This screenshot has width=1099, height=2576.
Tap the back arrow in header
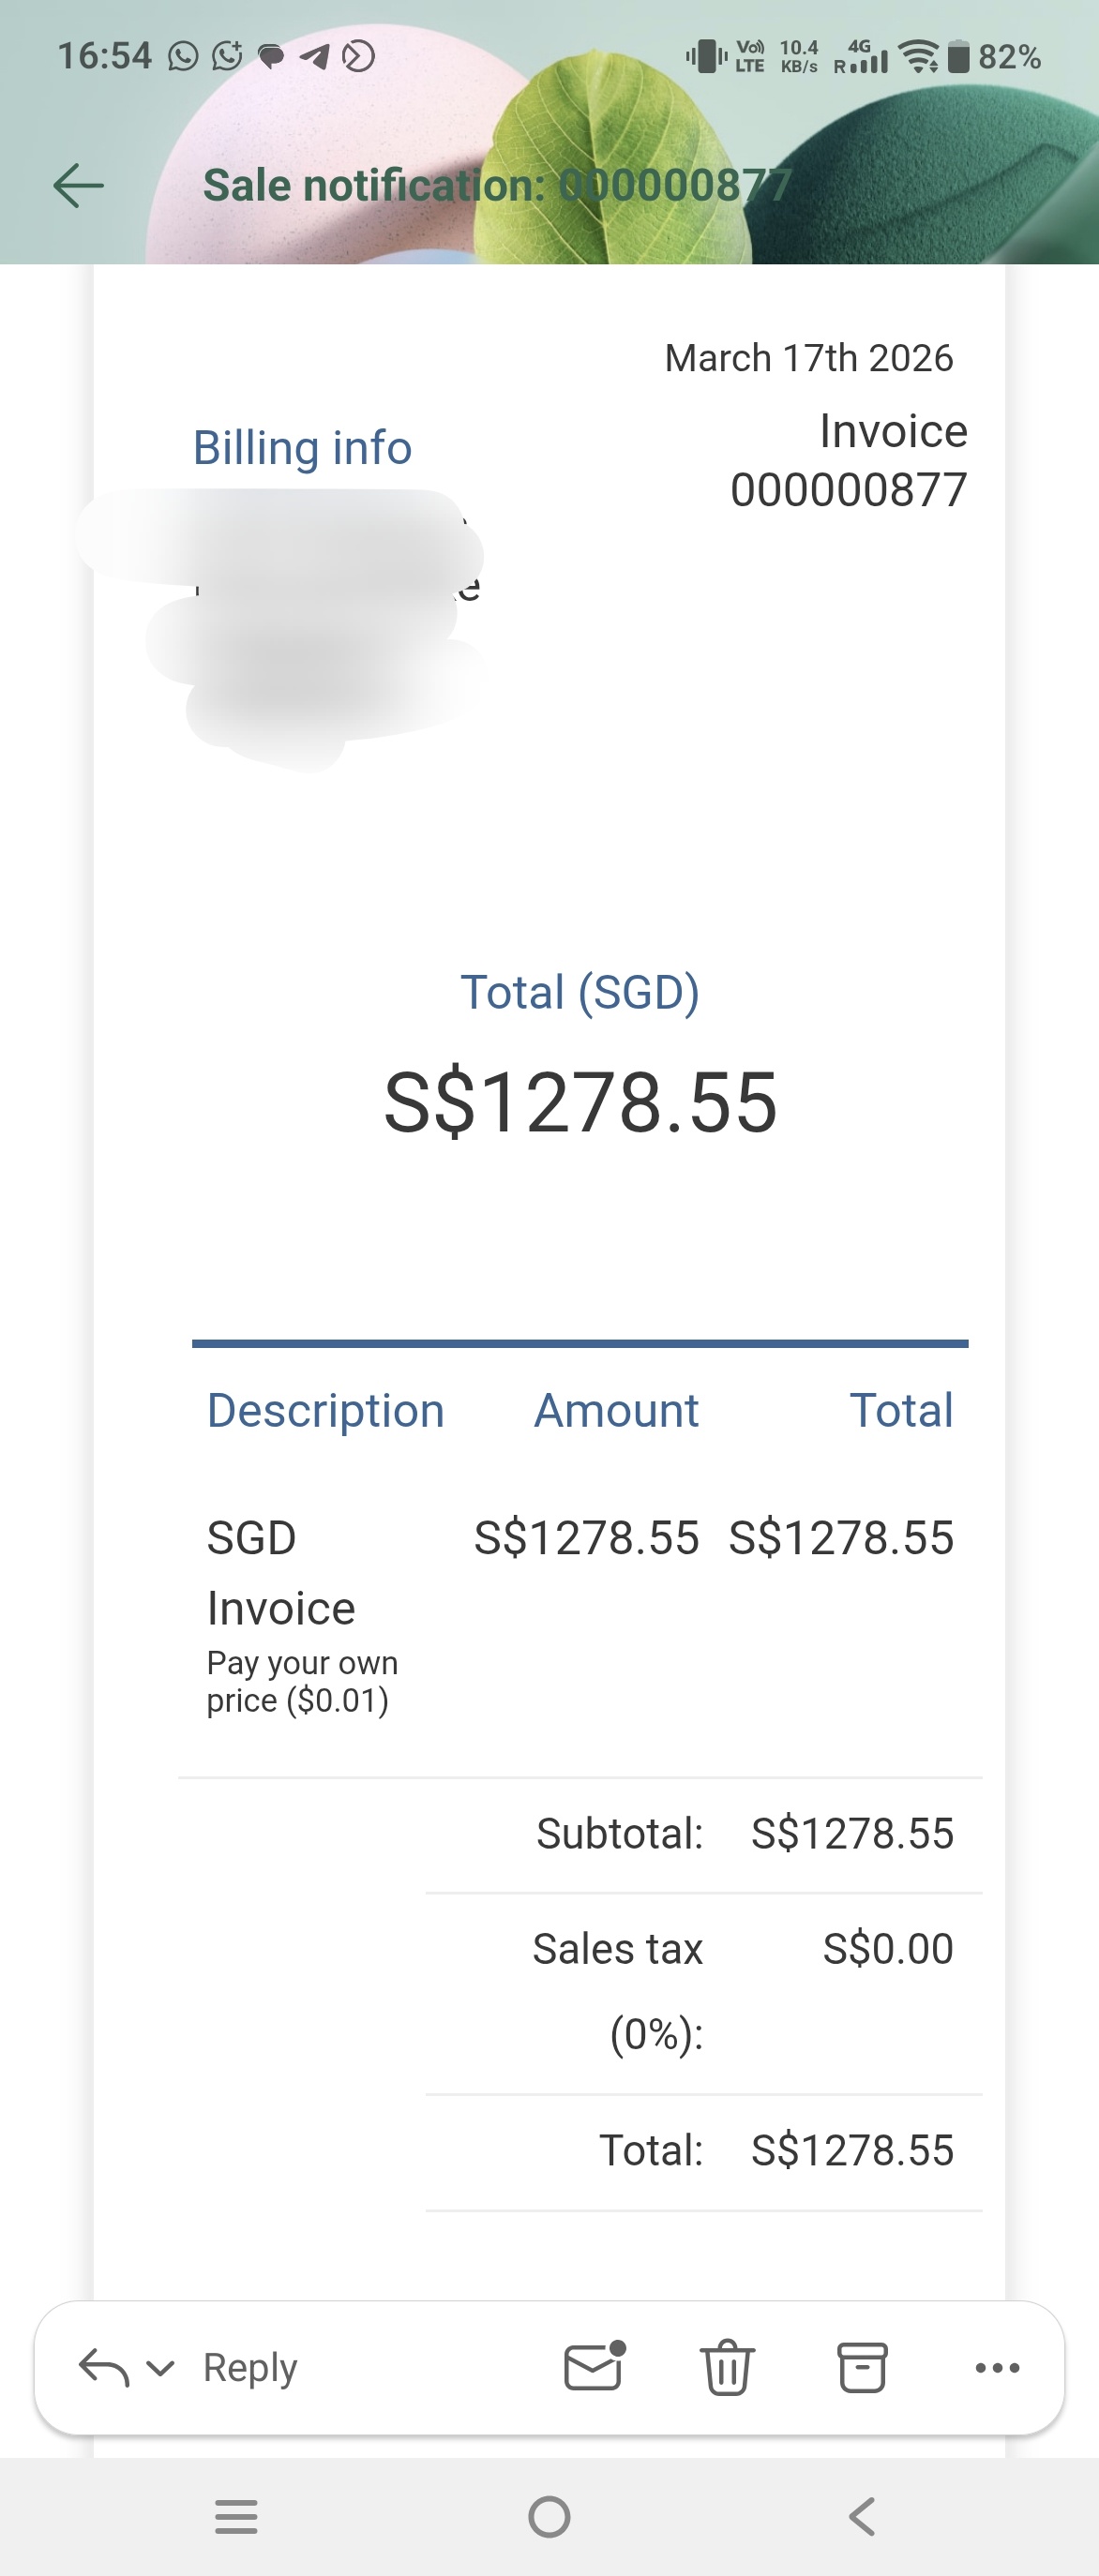(78, 186)
